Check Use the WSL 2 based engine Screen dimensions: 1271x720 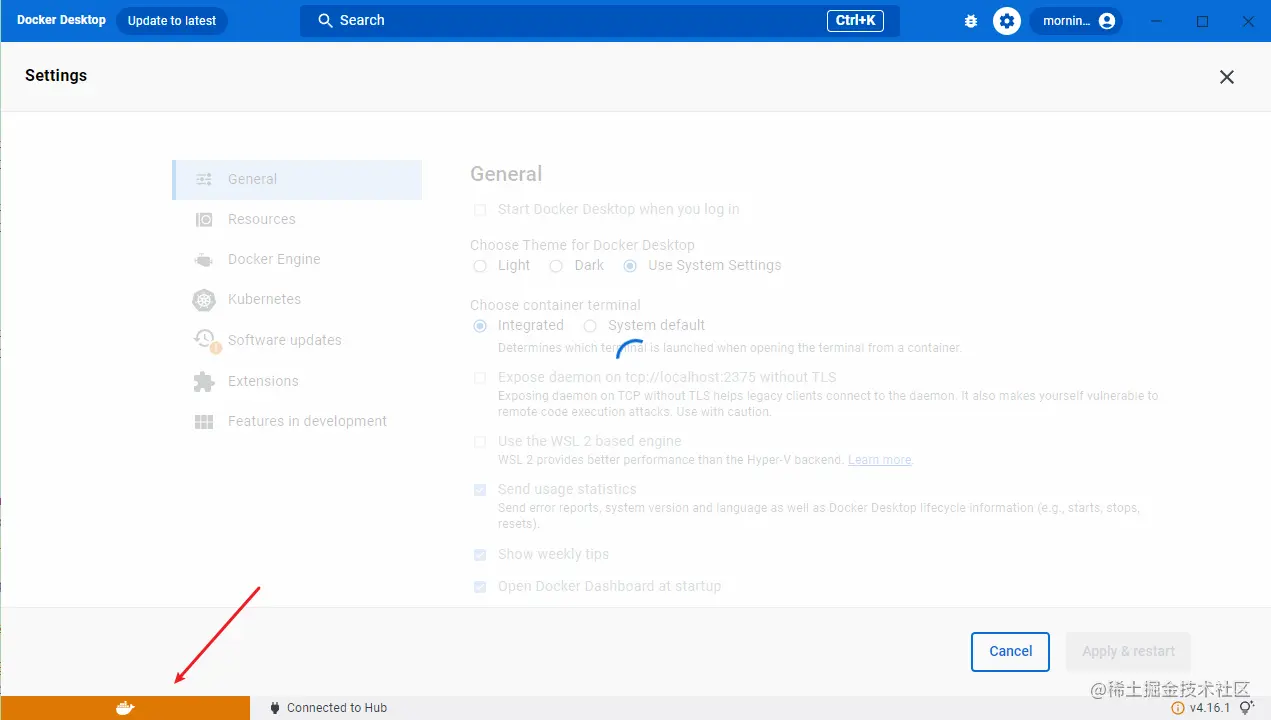point(480,442)
